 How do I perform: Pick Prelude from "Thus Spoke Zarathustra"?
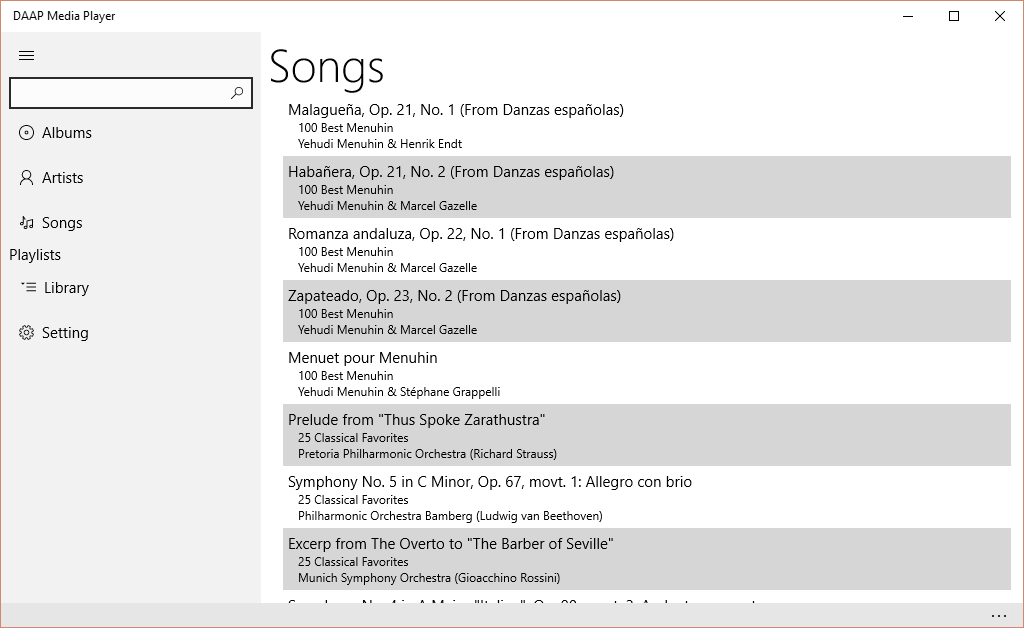(x=417, y=420)
